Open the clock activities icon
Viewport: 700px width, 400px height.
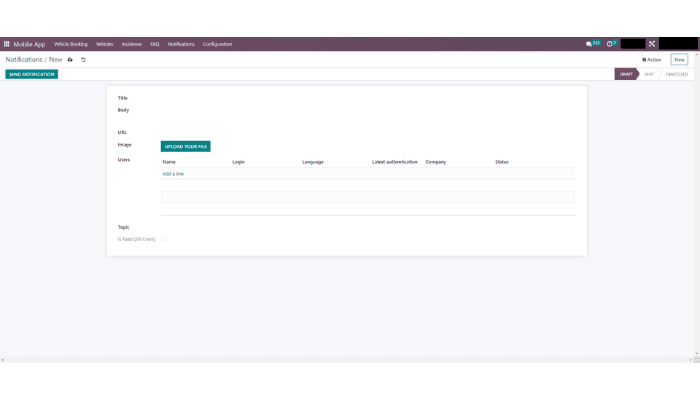click(610, 44)
